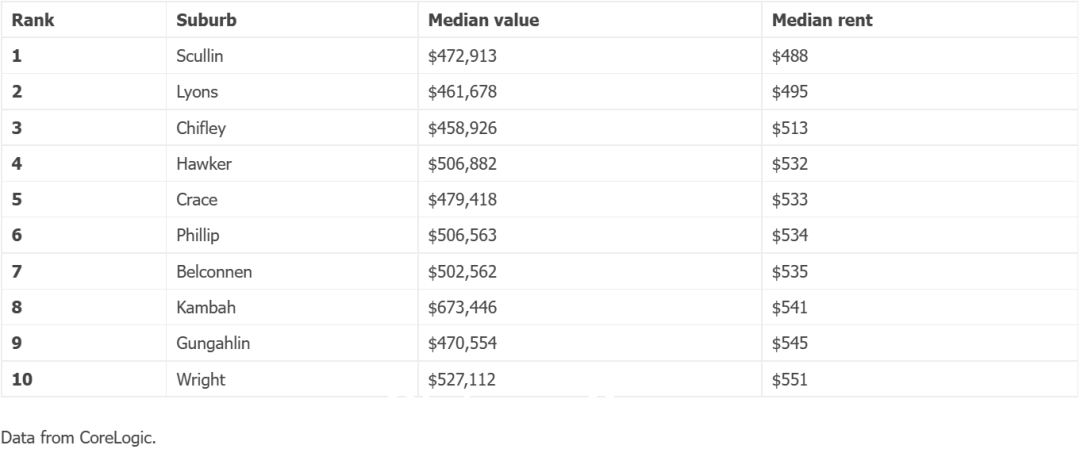Click the $472,913 median value cell
1080x449 pixels.
(x=590, y=56)
